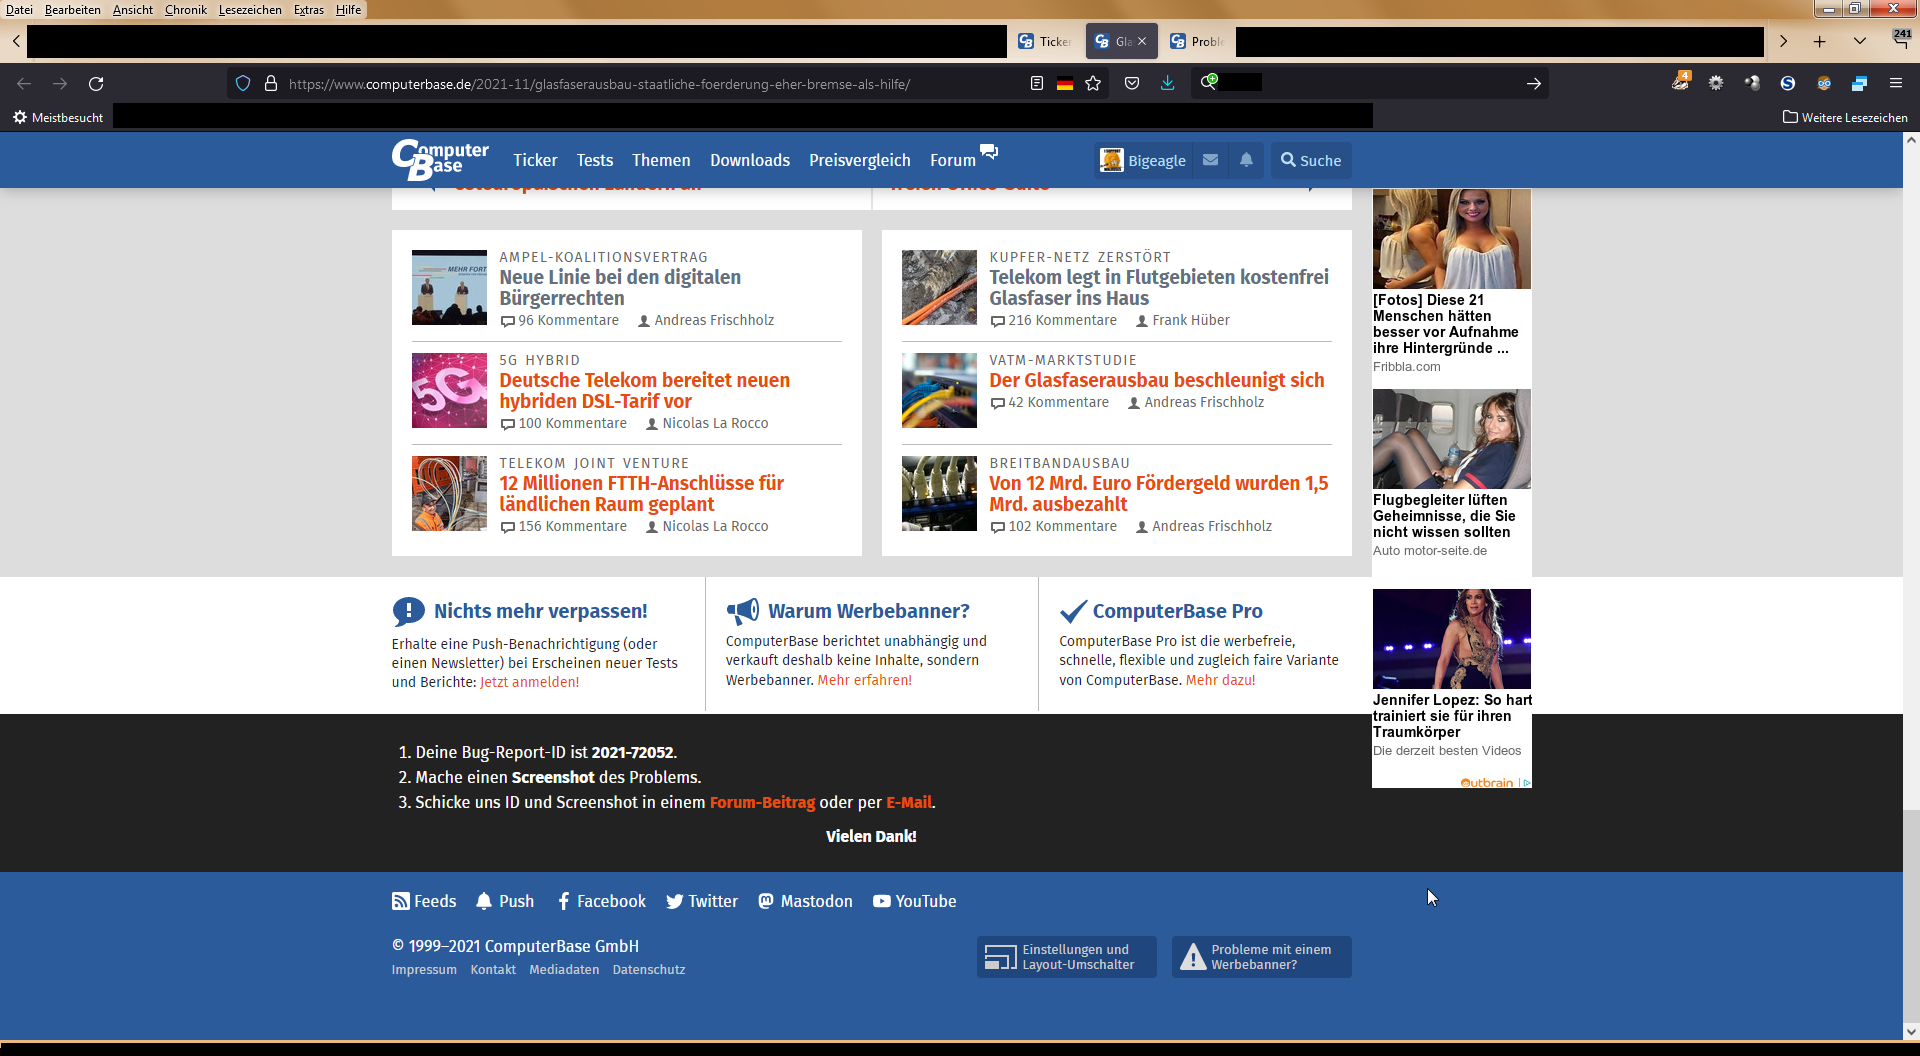Screen dimensions: 1920x1056
Task: Open the downloads panel
Action: click(x=1167, y=83)
